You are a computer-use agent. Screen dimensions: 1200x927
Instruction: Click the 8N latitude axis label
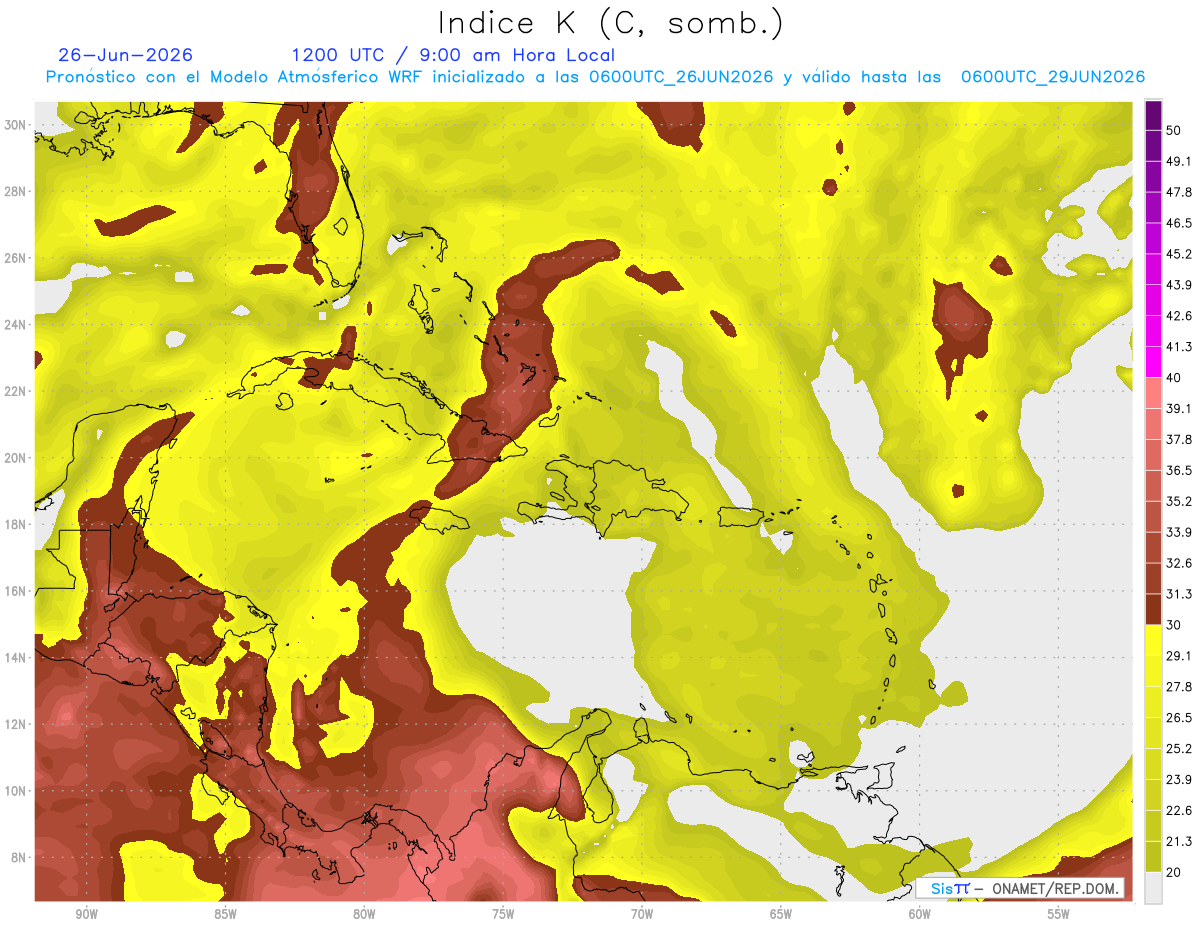pos(19,858)
